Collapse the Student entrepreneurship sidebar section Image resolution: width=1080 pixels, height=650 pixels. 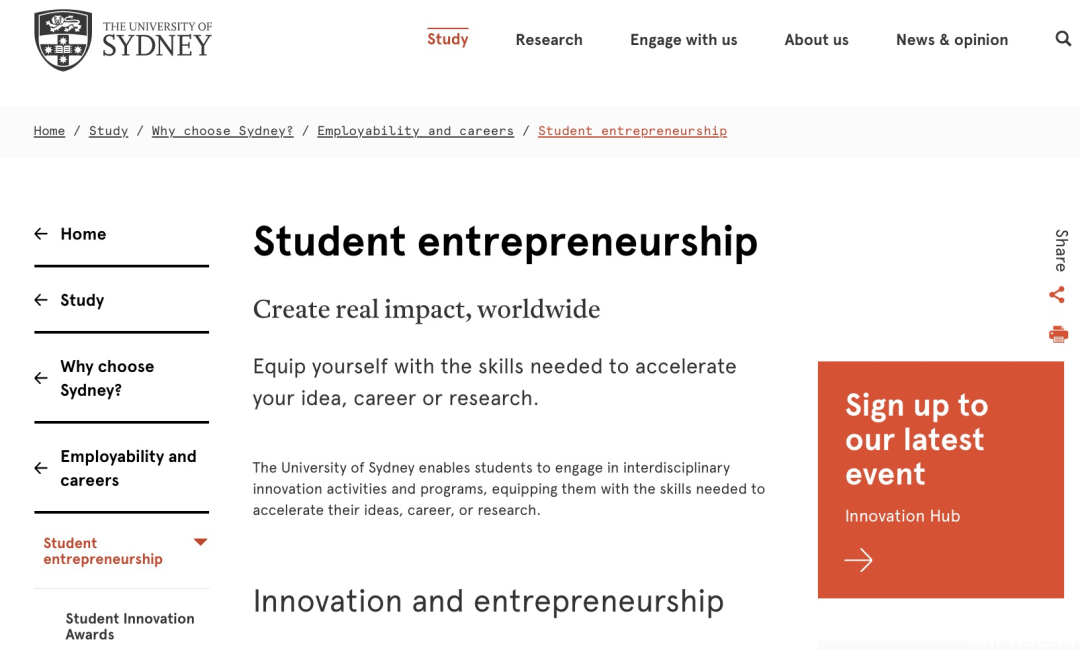pyautogui.click(x=200, y=543)
